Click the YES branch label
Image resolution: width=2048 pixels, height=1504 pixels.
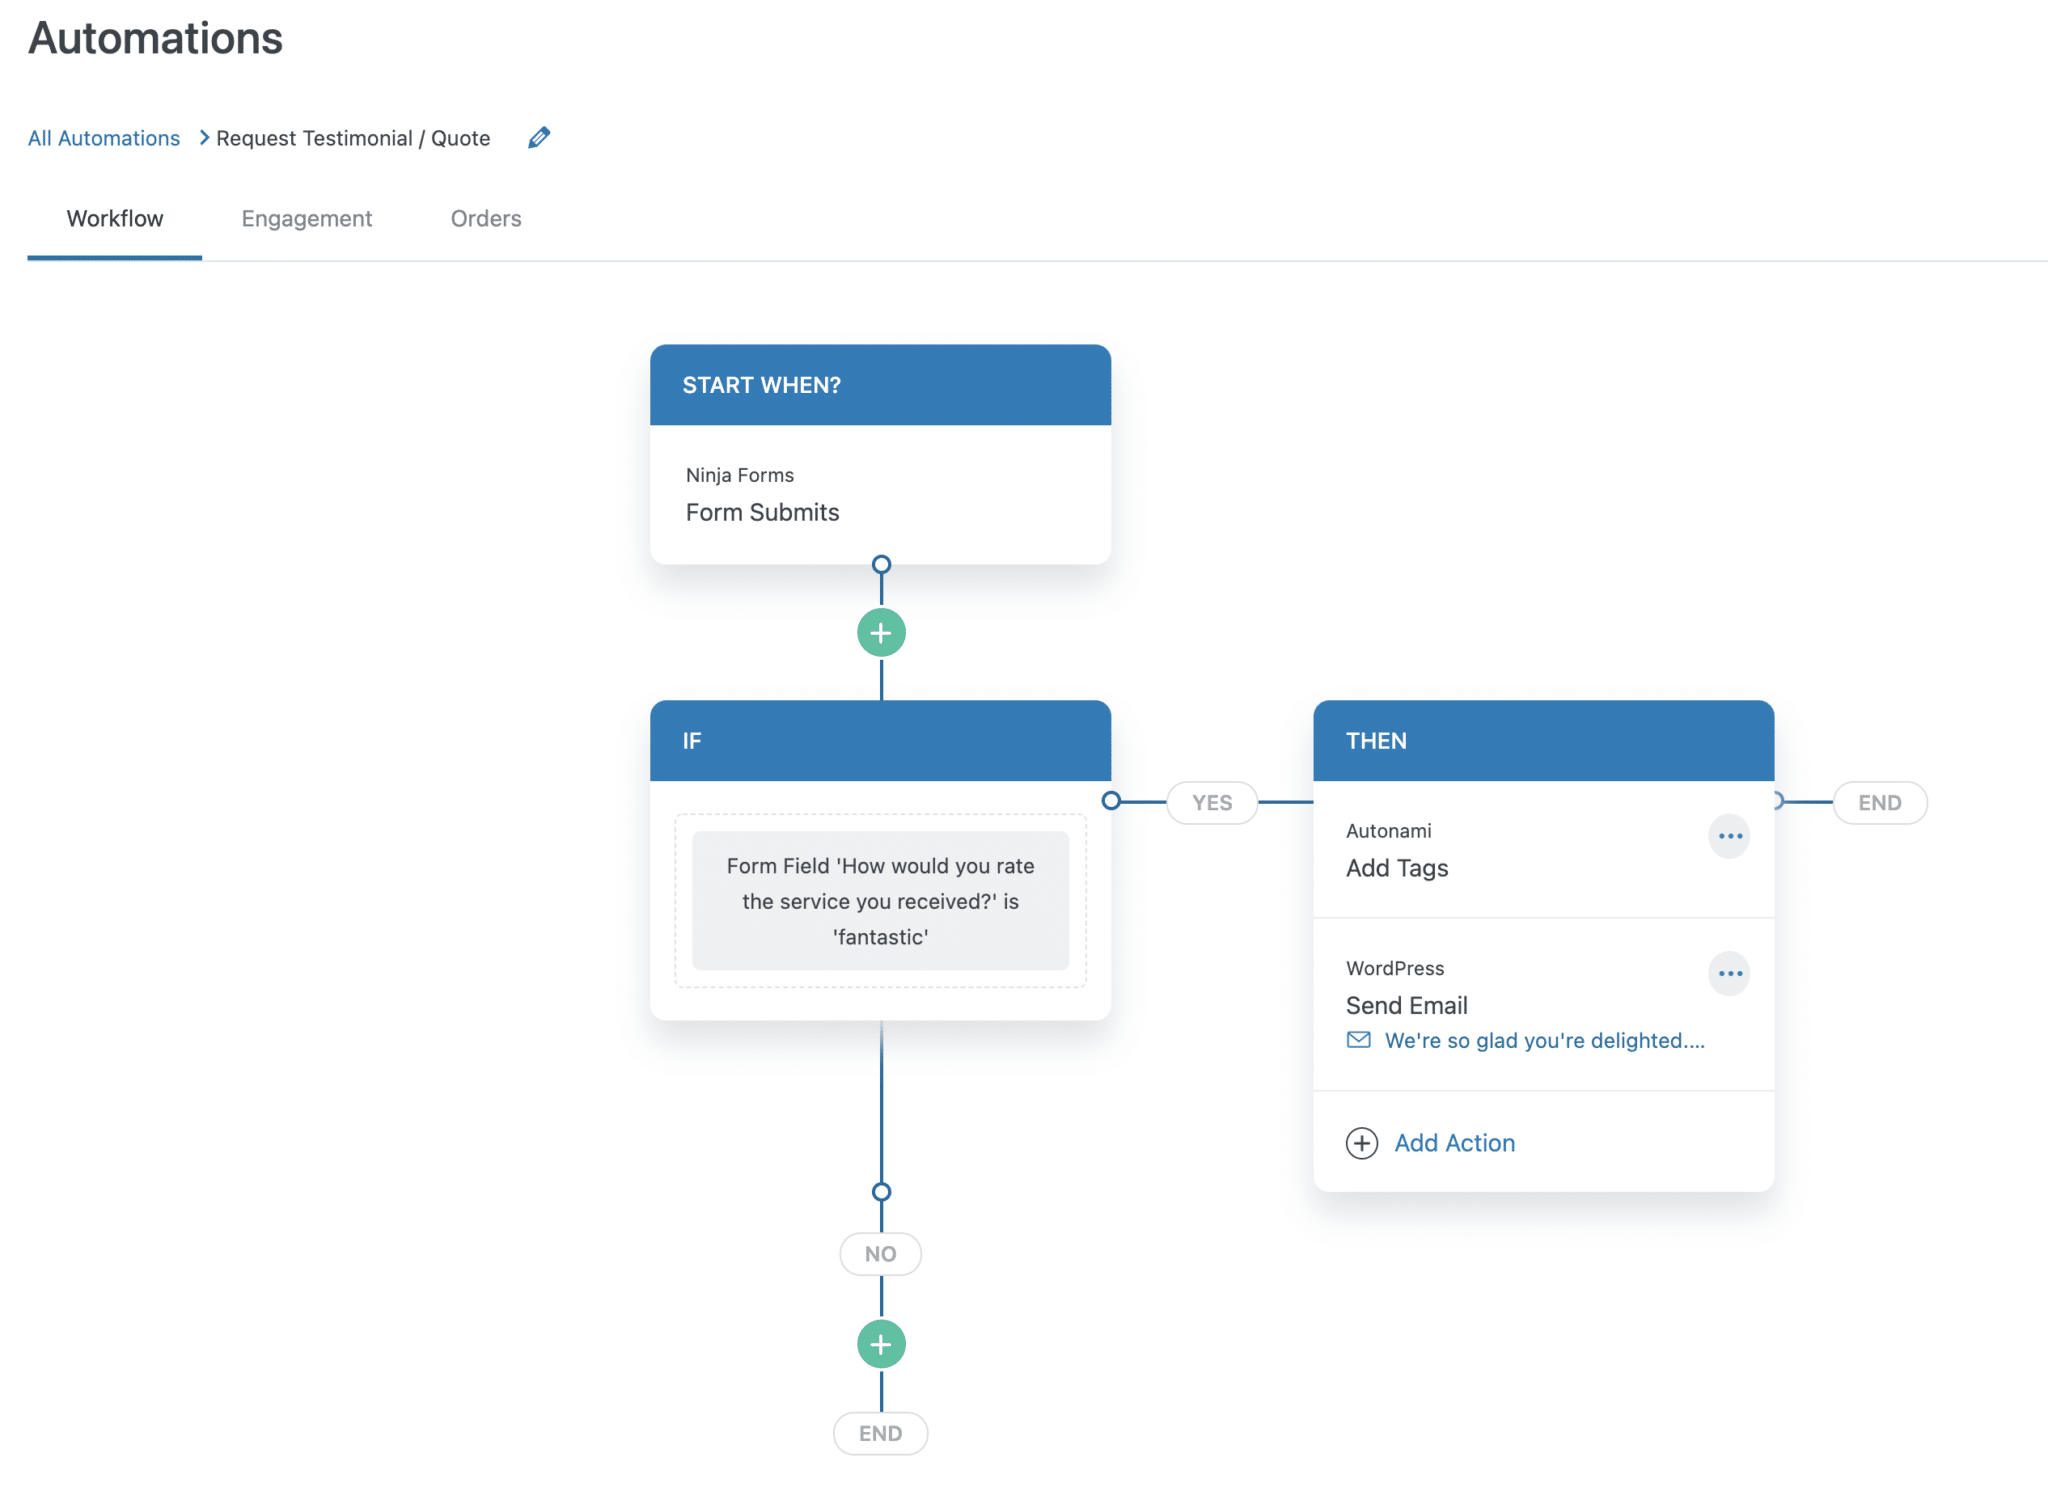pyautogui.click(x=1212, y=803)
